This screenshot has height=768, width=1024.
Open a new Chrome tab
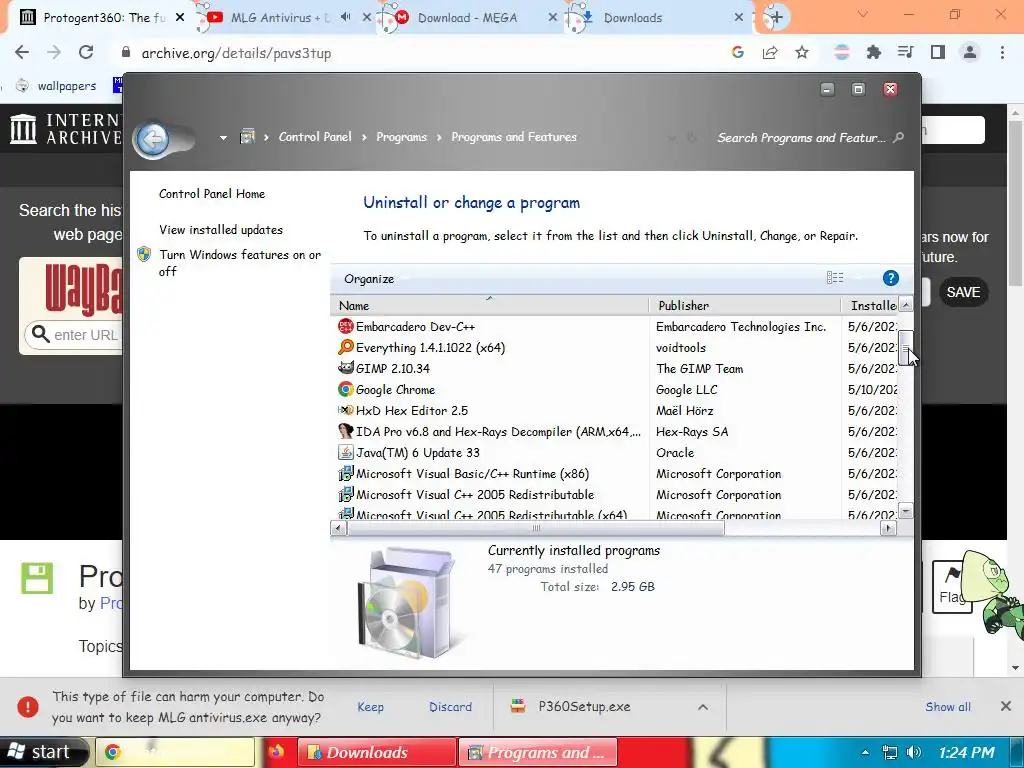click(776, 18)
